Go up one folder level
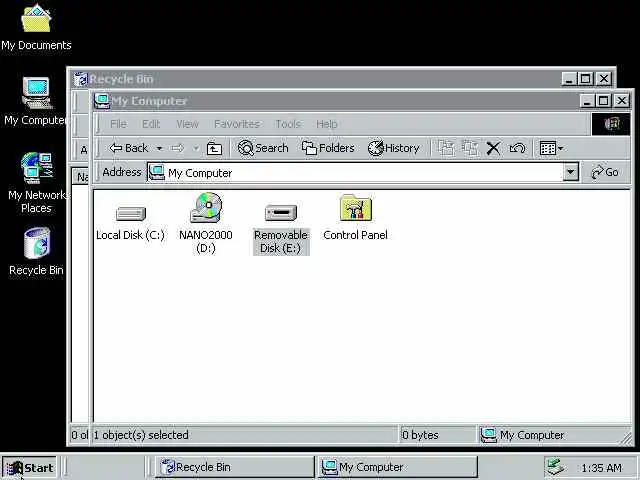 coord(214,149)
